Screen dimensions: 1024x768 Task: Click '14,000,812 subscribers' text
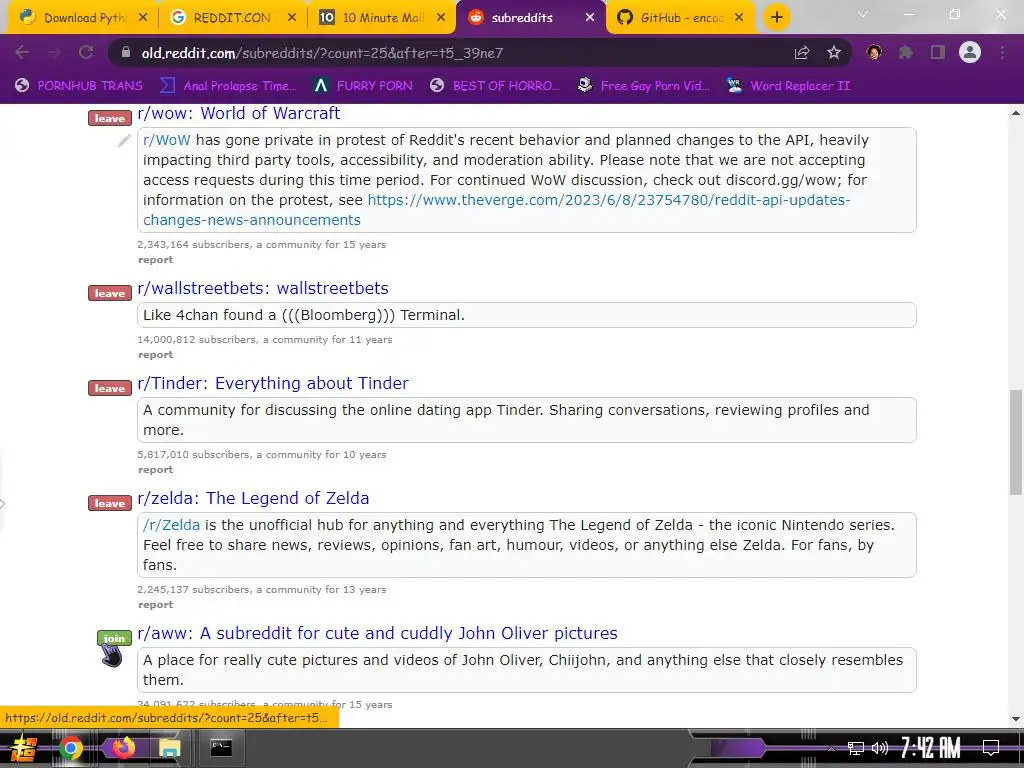click(197, 340)
